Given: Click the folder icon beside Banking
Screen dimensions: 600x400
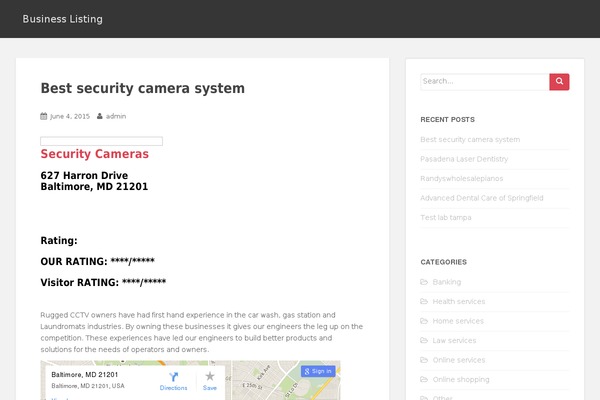Looking at the screenshot, I should [x=425, y=282].
